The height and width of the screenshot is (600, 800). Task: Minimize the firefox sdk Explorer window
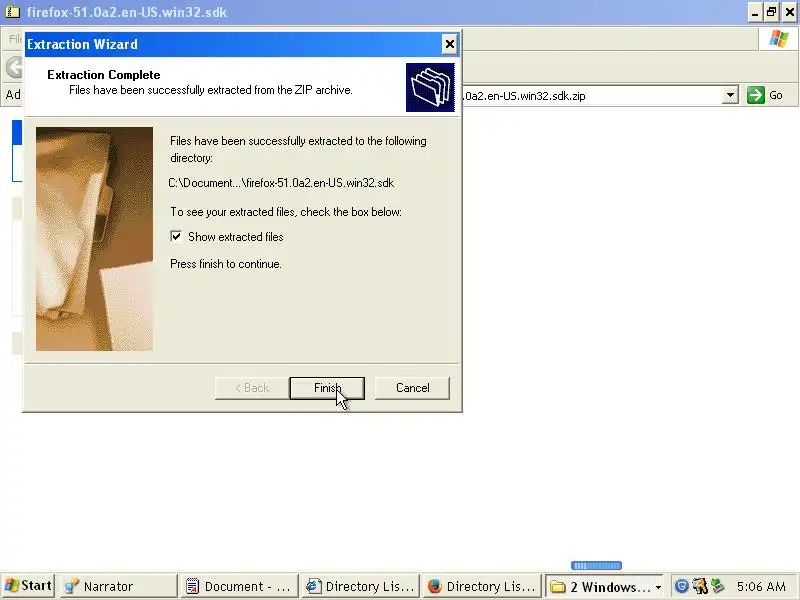click(x=755, y=12)
